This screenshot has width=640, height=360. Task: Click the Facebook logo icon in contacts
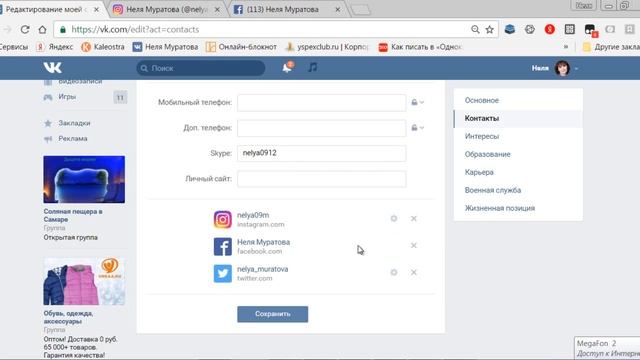pyautogui.click(x=222, y=247)
